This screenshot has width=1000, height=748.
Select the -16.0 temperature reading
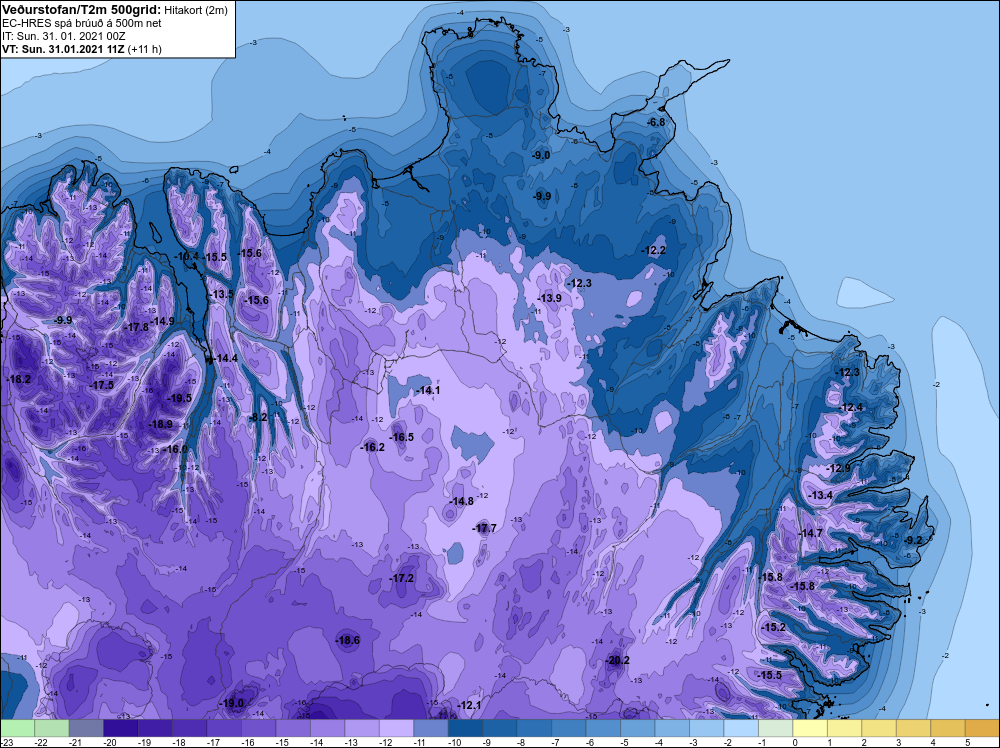tap(176, 449)
